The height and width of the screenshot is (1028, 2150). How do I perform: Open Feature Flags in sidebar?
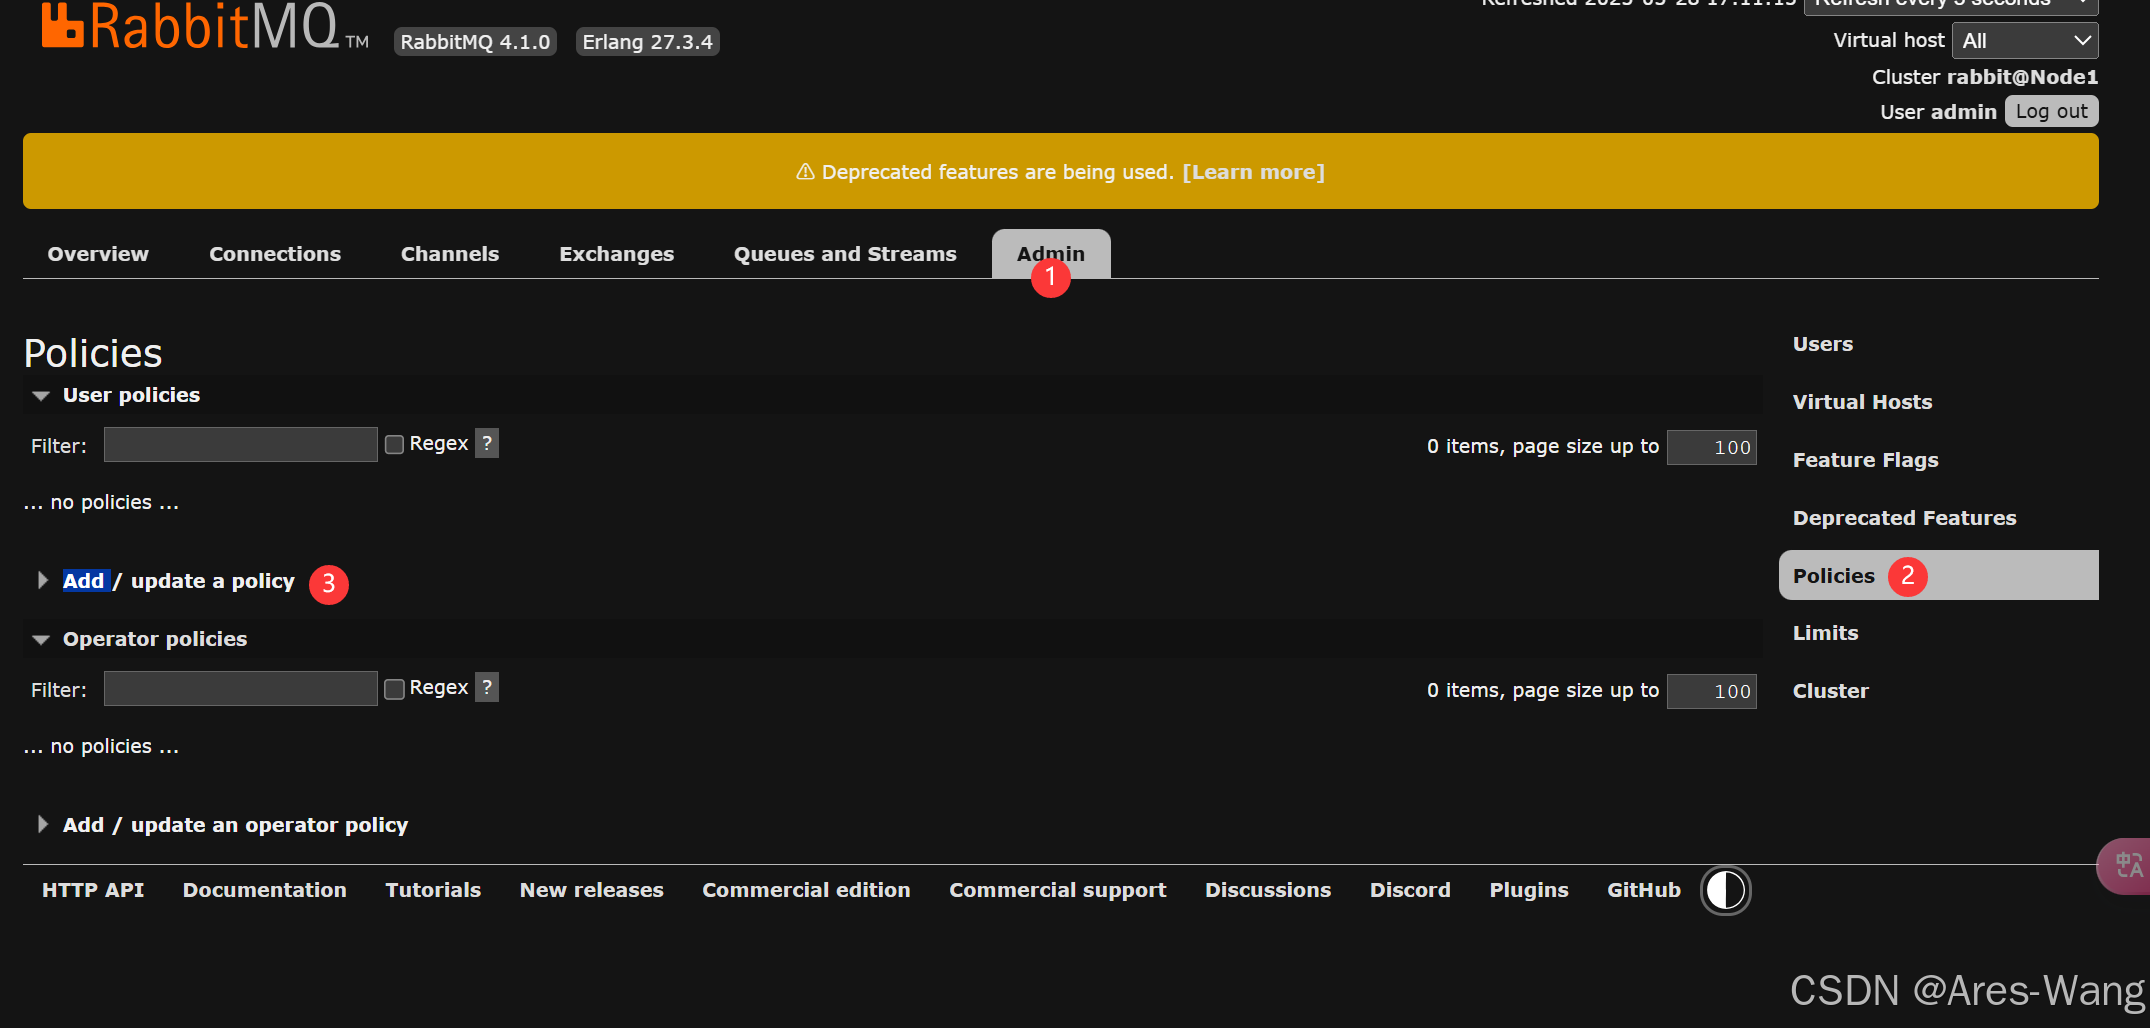(1865, 460)
